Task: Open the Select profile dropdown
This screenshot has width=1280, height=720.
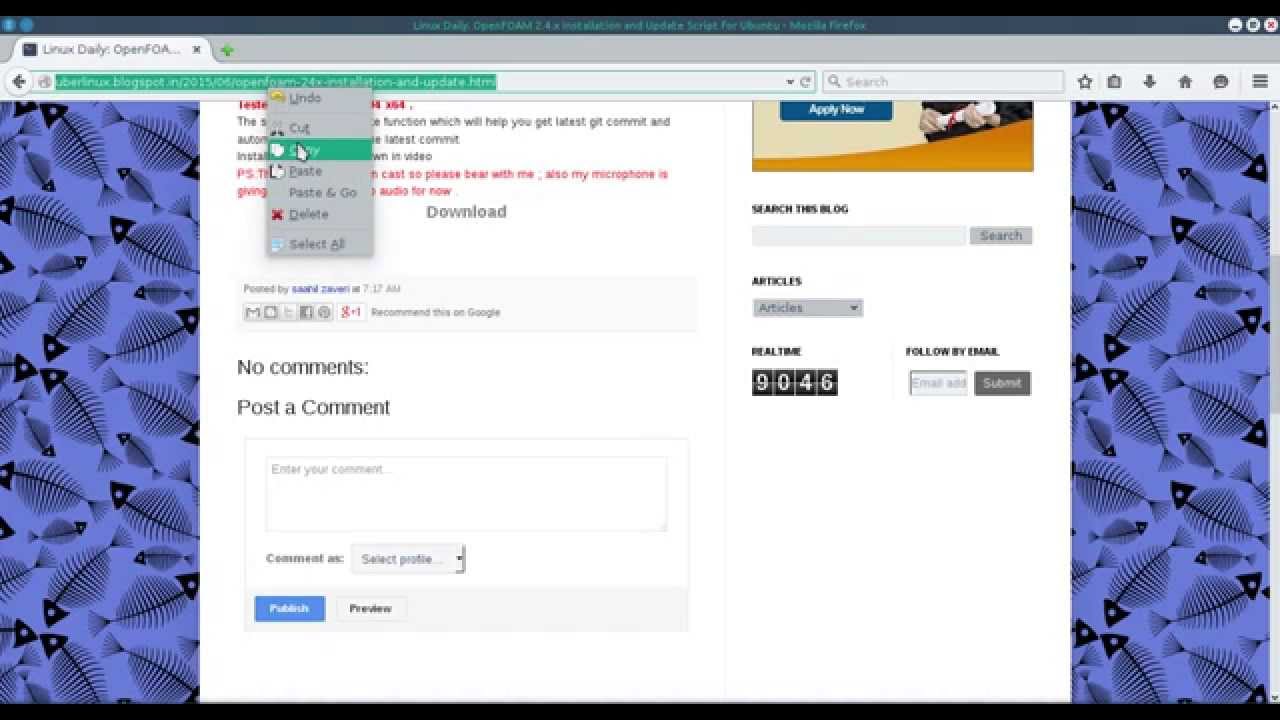Action: click(x=408, y=559)
